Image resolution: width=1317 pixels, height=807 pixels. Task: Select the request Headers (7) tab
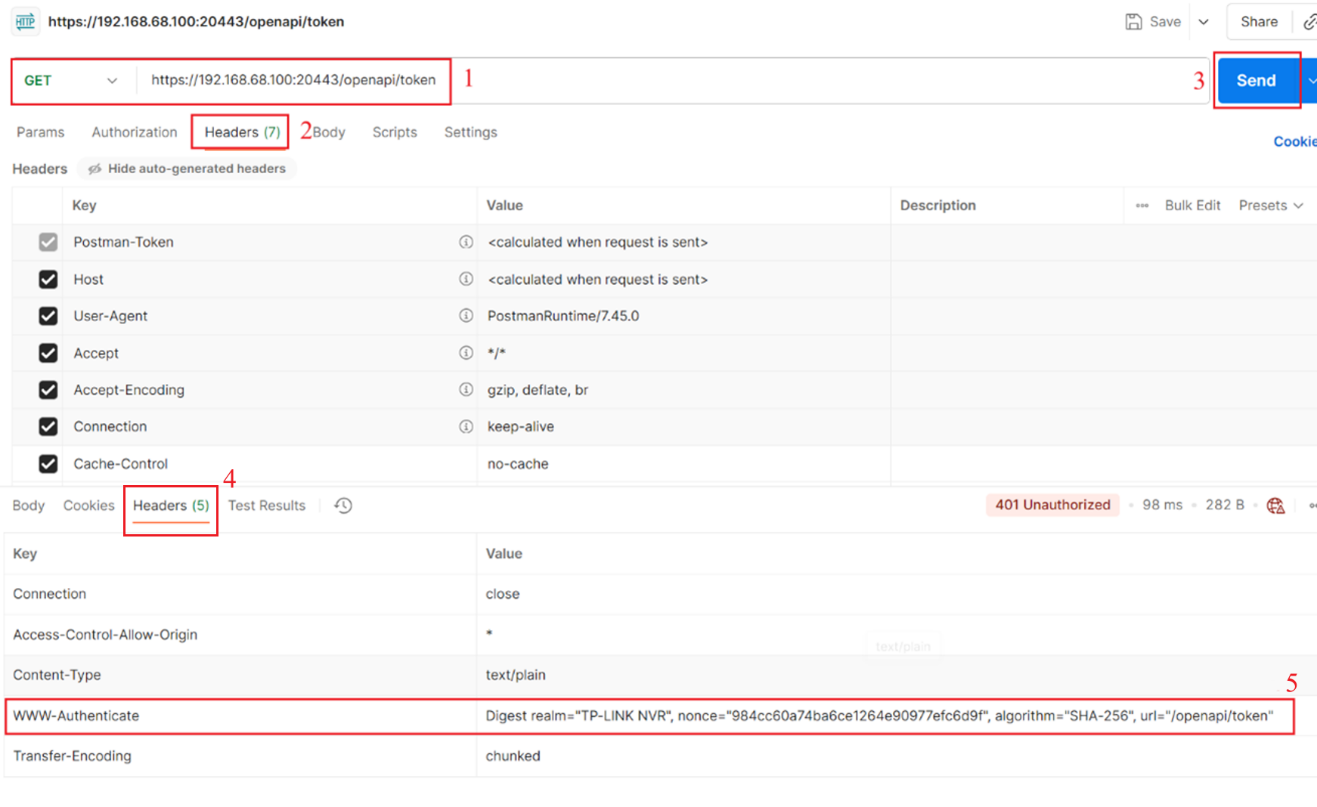(x=242, y=132)
